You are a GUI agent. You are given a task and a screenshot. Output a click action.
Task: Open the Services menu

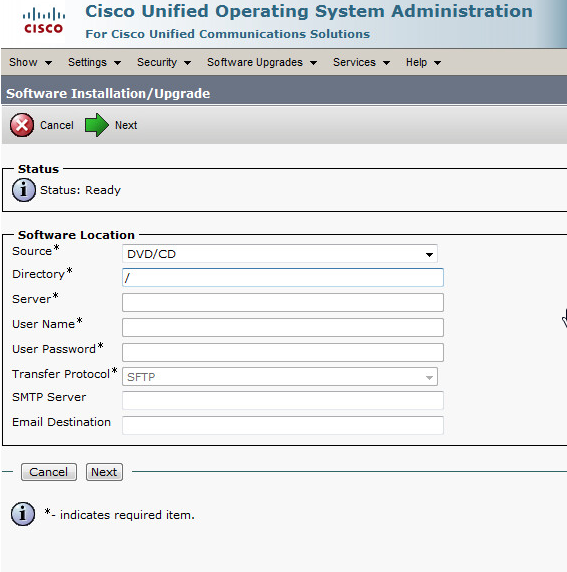click(361, 62)
